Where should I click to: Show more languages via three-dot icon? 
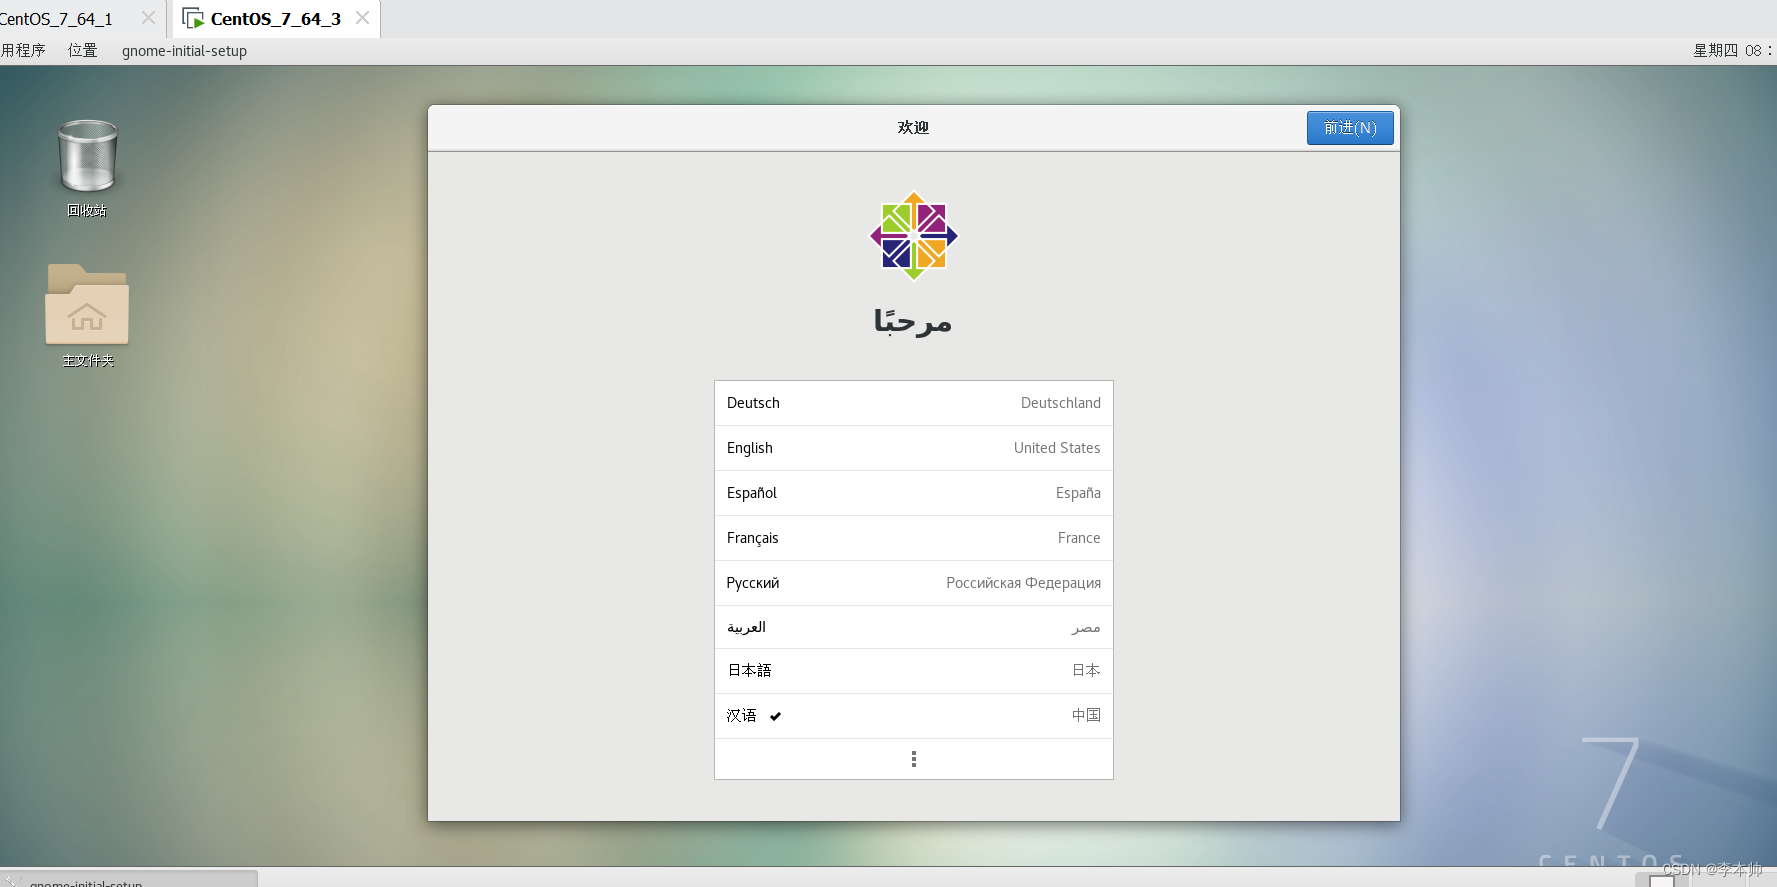coord(914,759)
